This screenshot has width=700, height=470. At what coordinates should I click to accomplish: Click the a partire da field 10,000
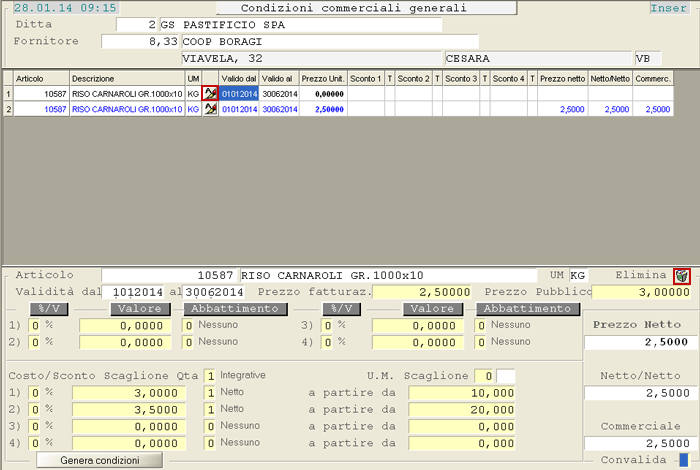click(x=462, y=393)
